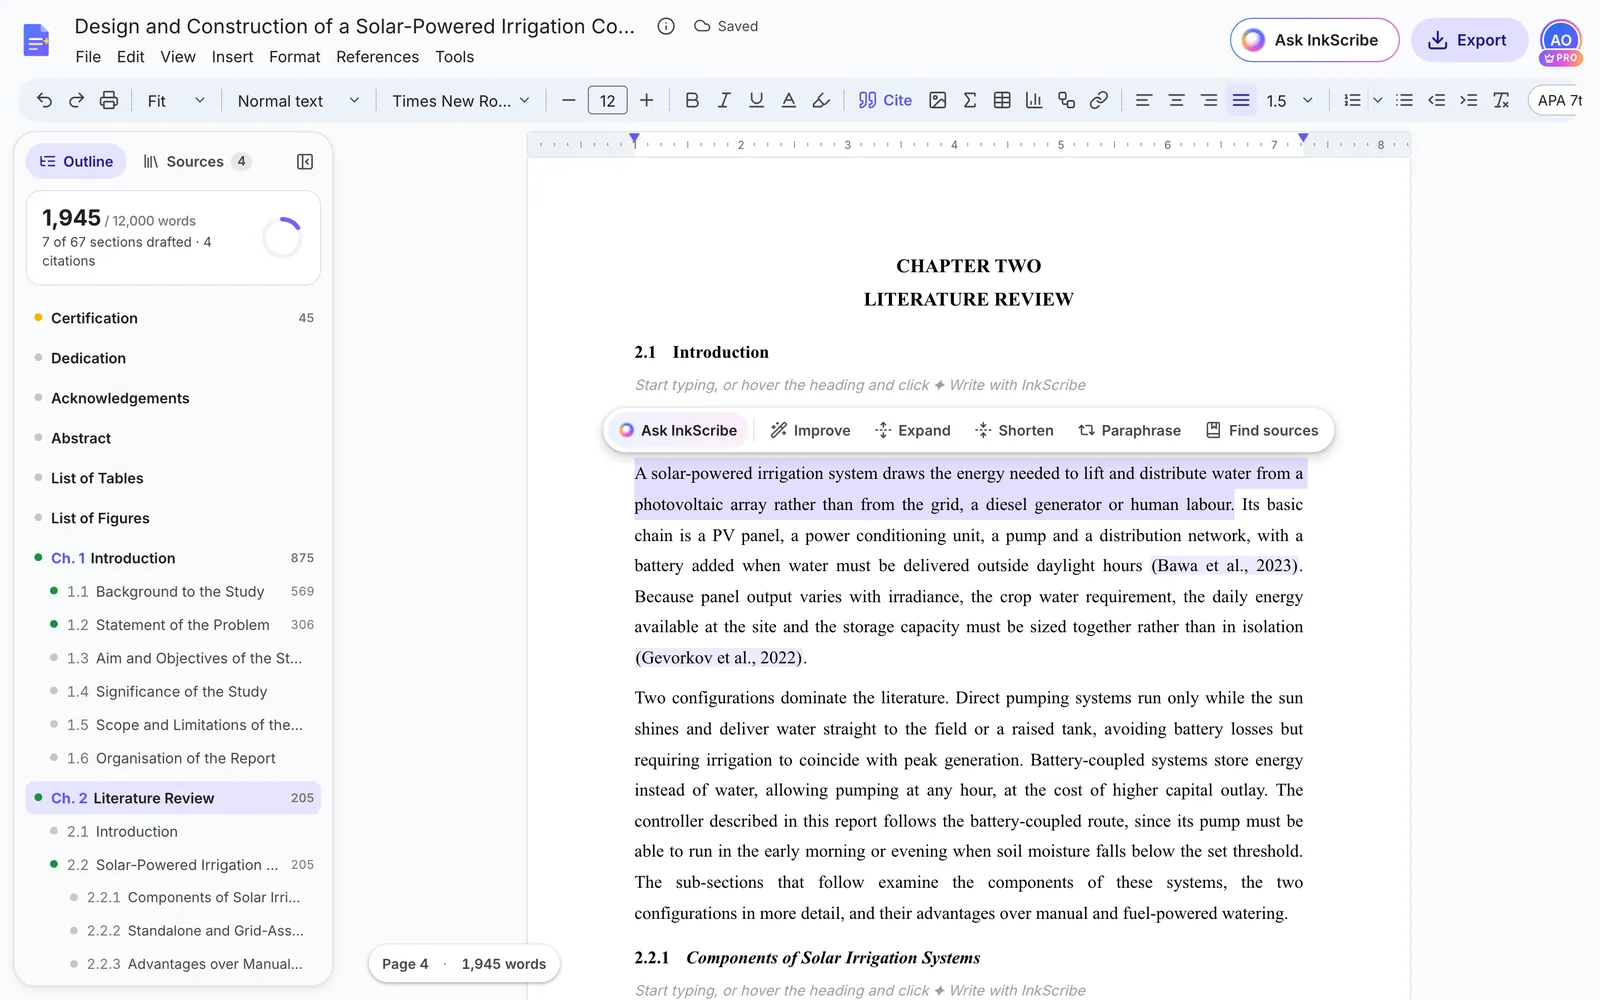This screenshot has width=1600, height=1000.
Task: Insert an equation with sigma icon
Action: (x=969, y=100)
